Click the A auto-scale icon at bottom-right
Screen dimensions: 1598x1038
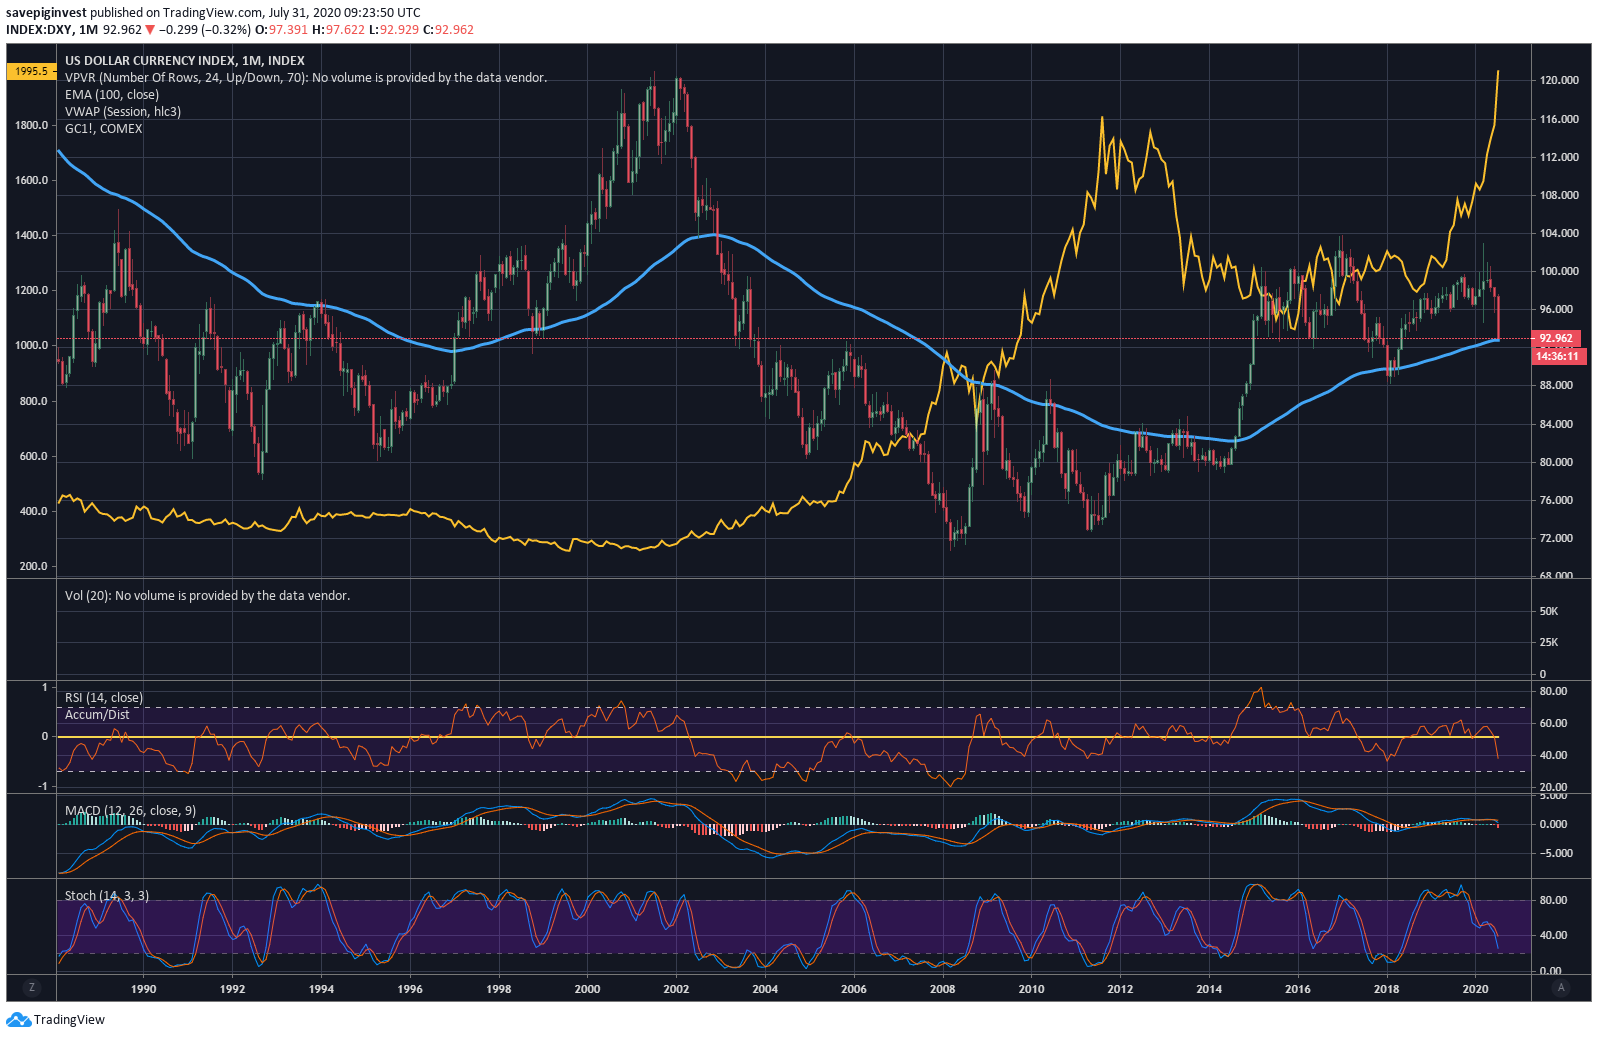coord(1560,987)
